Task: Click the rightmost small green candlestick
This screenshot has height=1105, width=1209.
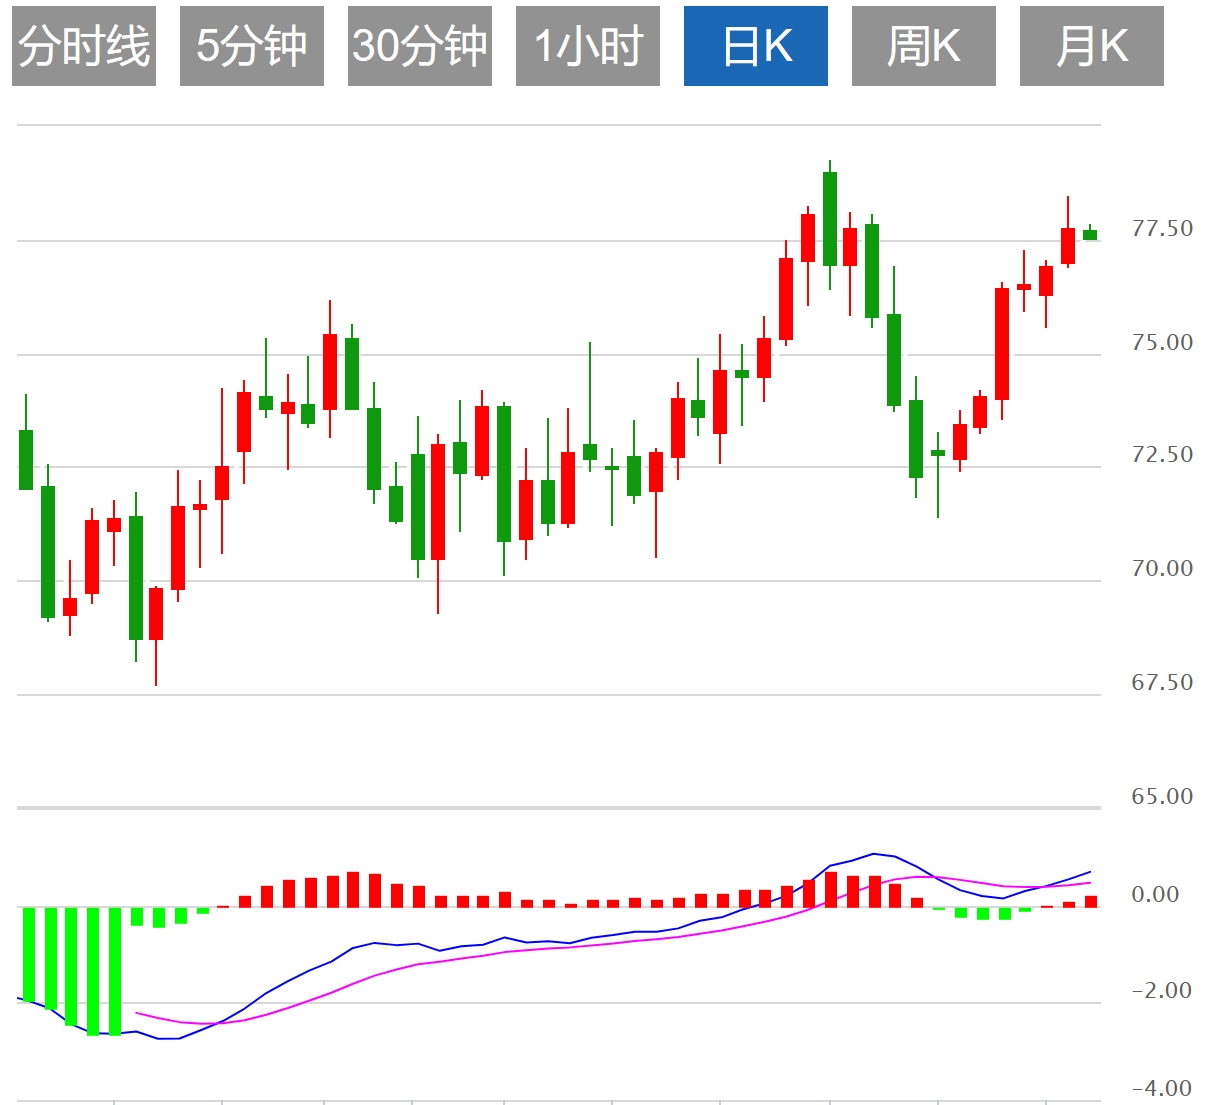Action: [1090, 235]
